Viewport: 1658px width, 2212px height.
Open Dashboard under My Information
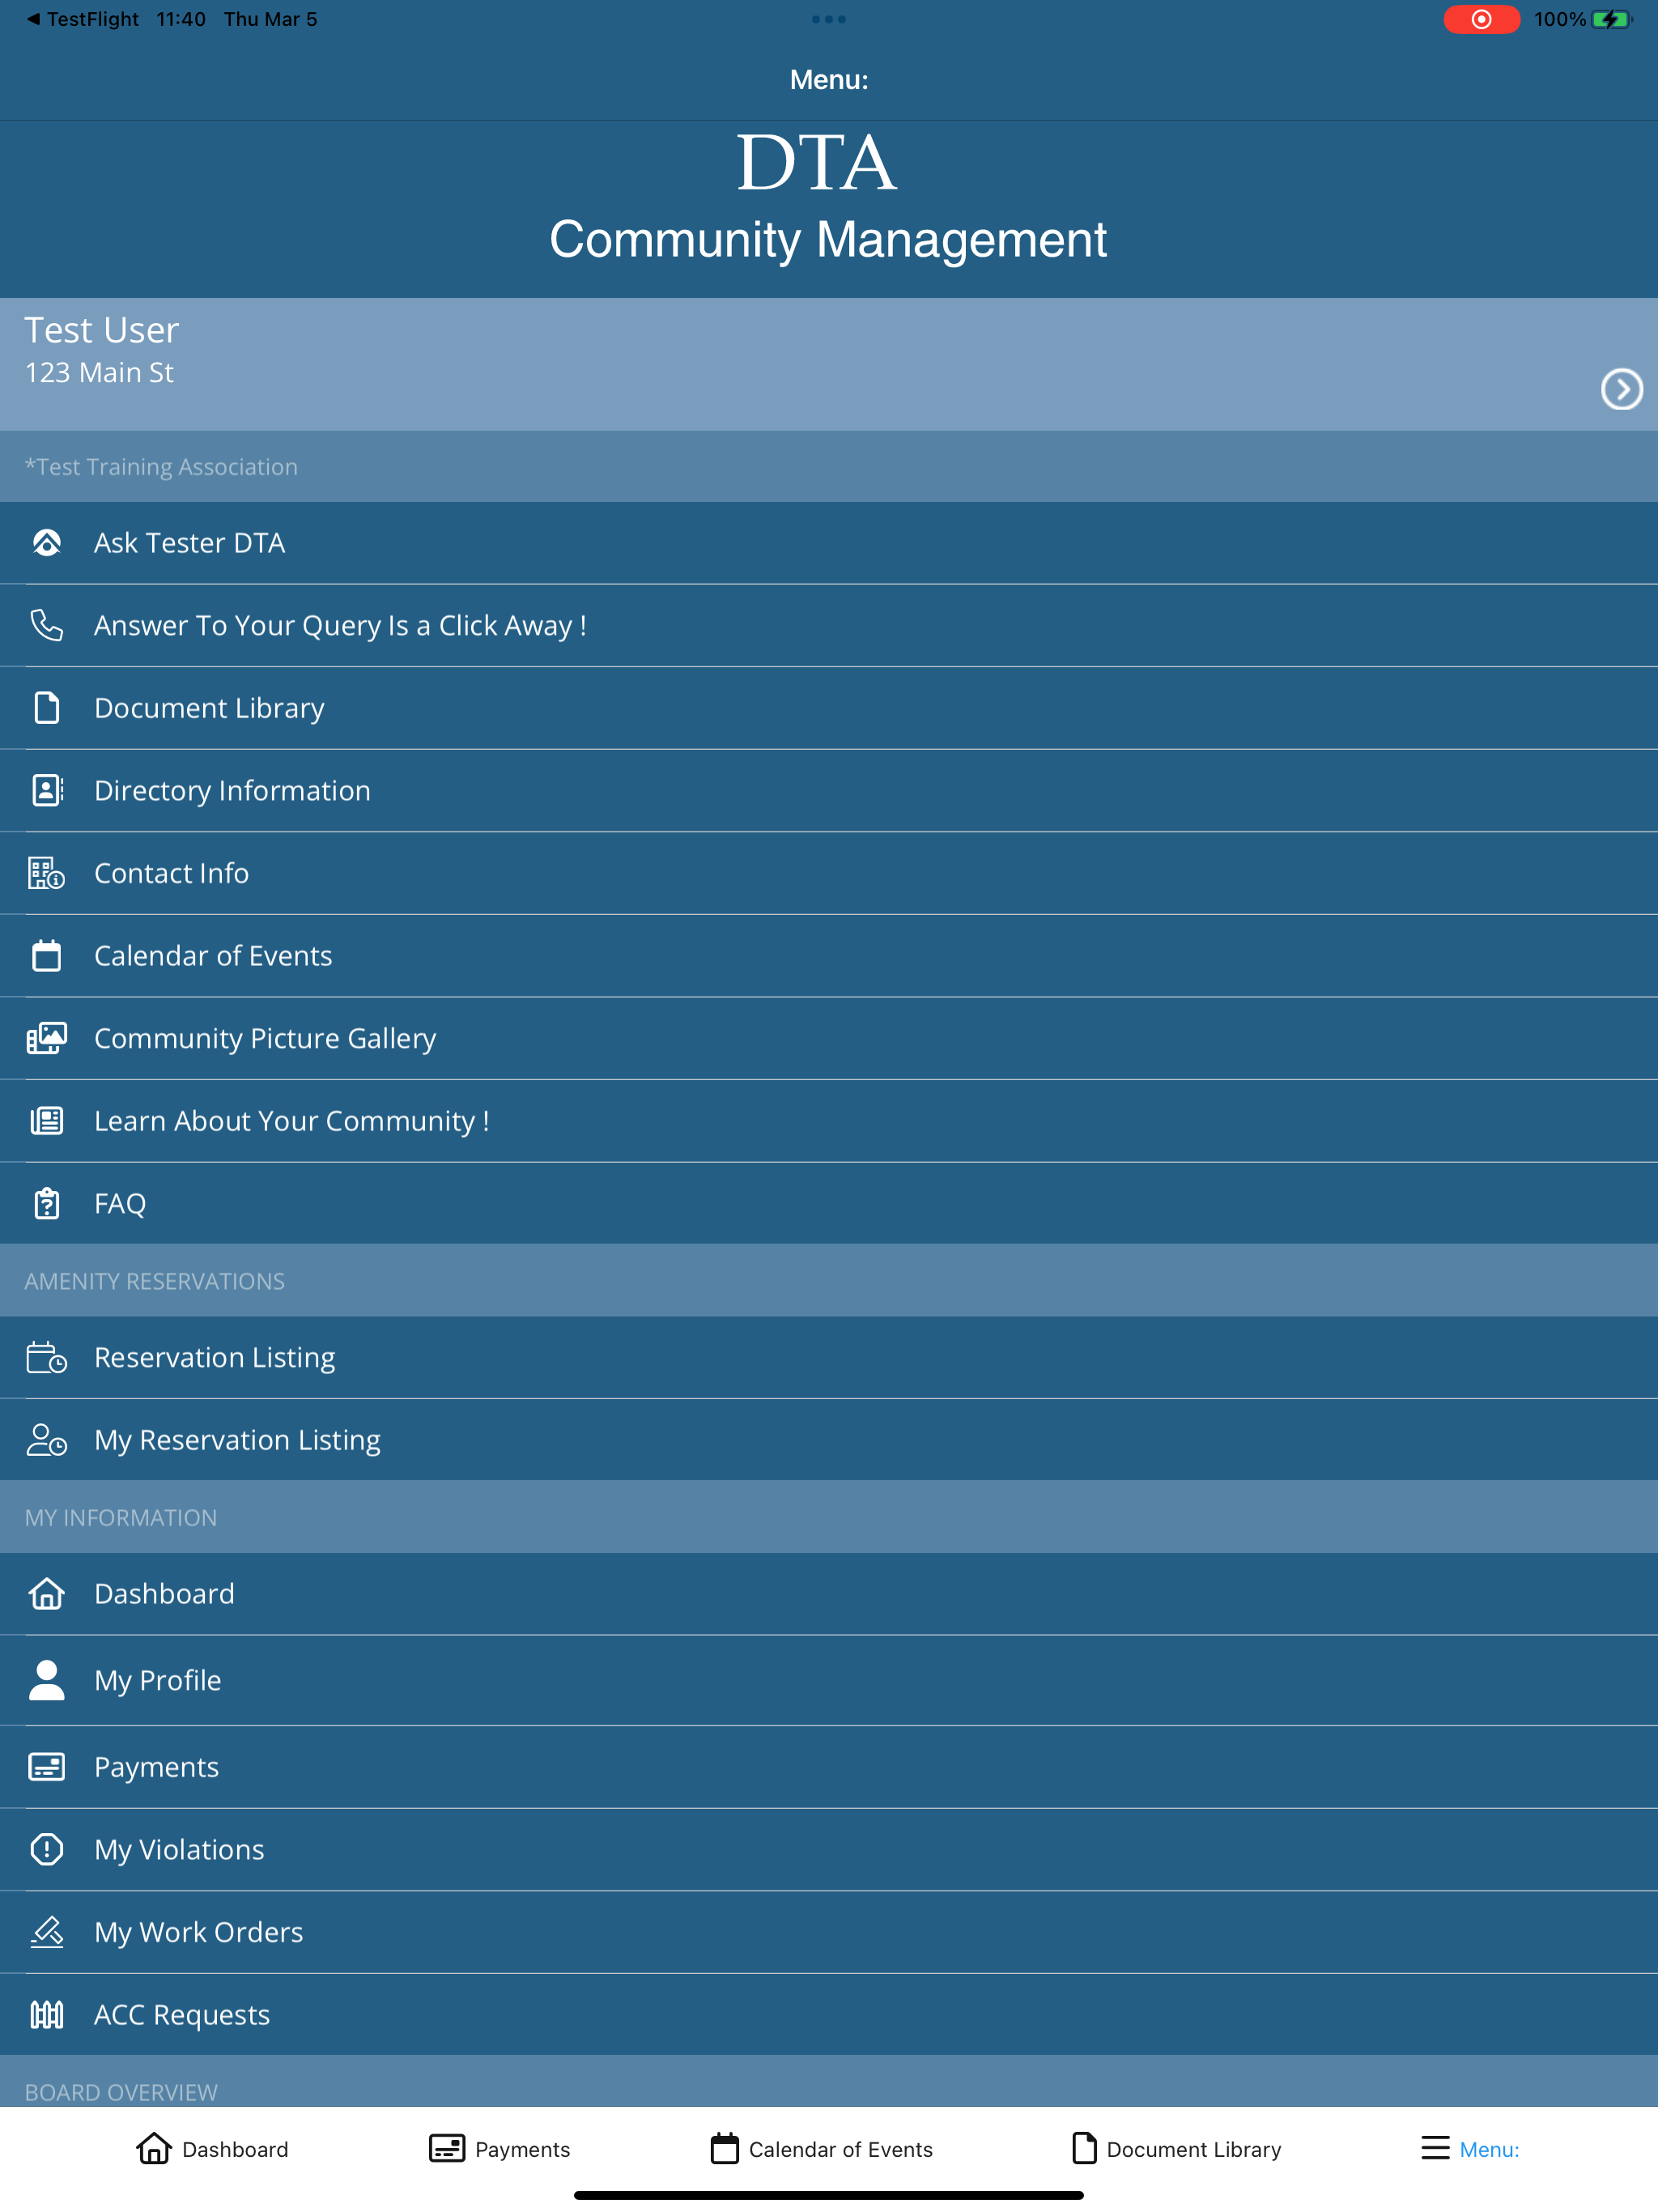[x=829, y=1594]
